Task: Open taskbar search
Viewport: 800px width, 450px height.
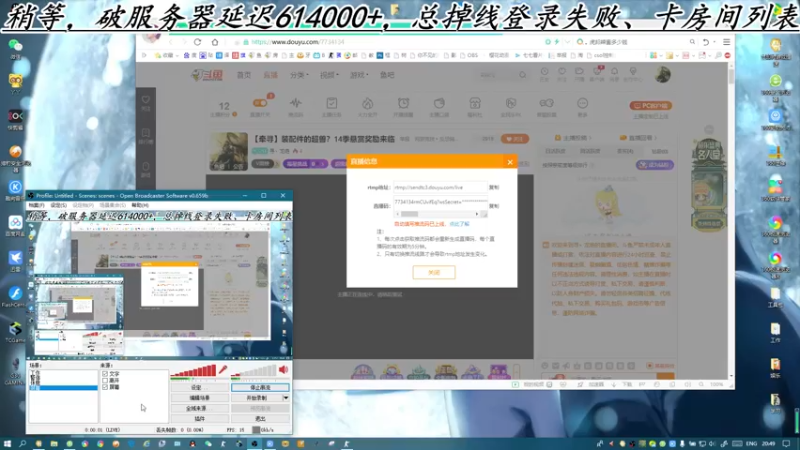Action: click(22, 444)
